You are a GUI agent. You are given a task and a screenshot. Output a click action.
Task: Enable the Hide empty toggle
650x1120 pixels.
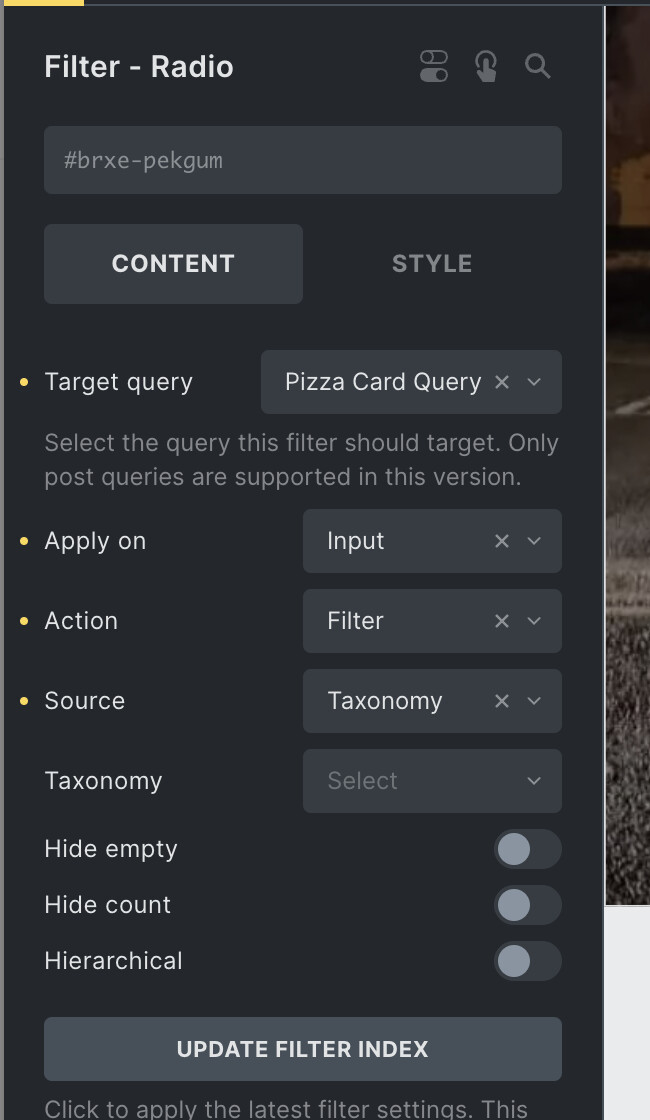(x=528, y=849)
